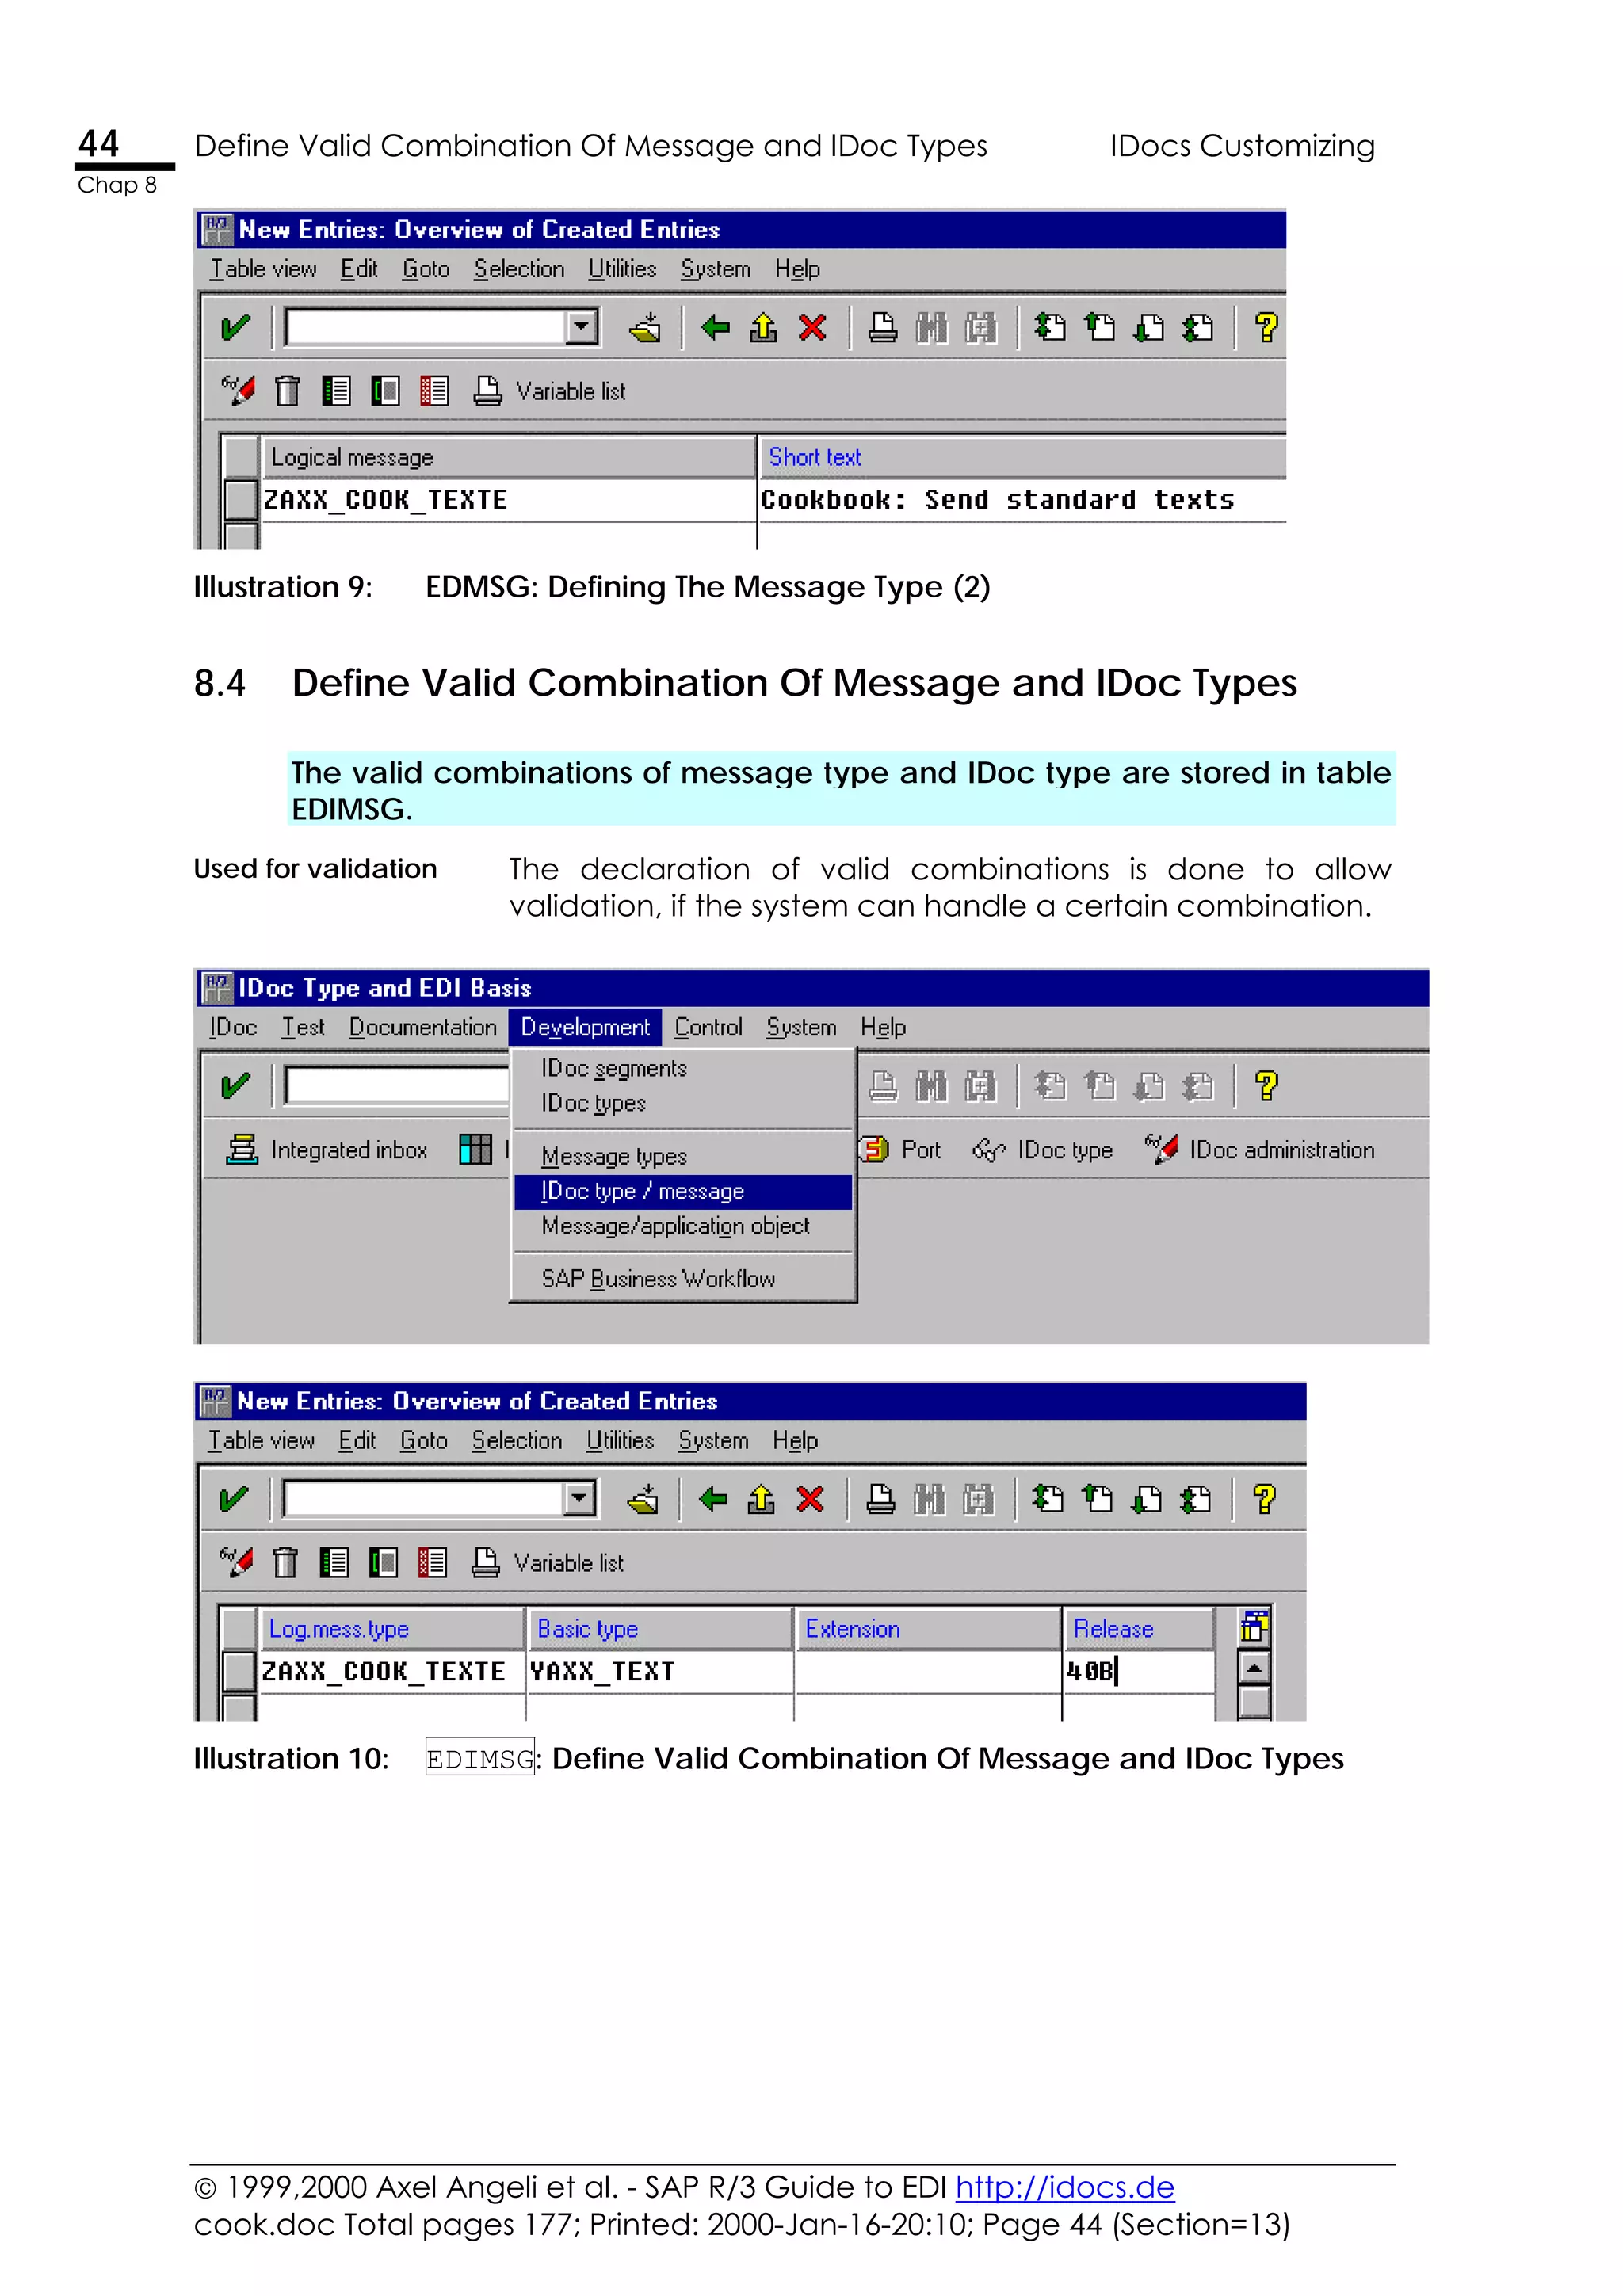Open Documentation menu in IDoc Type window

[422, 1027]
